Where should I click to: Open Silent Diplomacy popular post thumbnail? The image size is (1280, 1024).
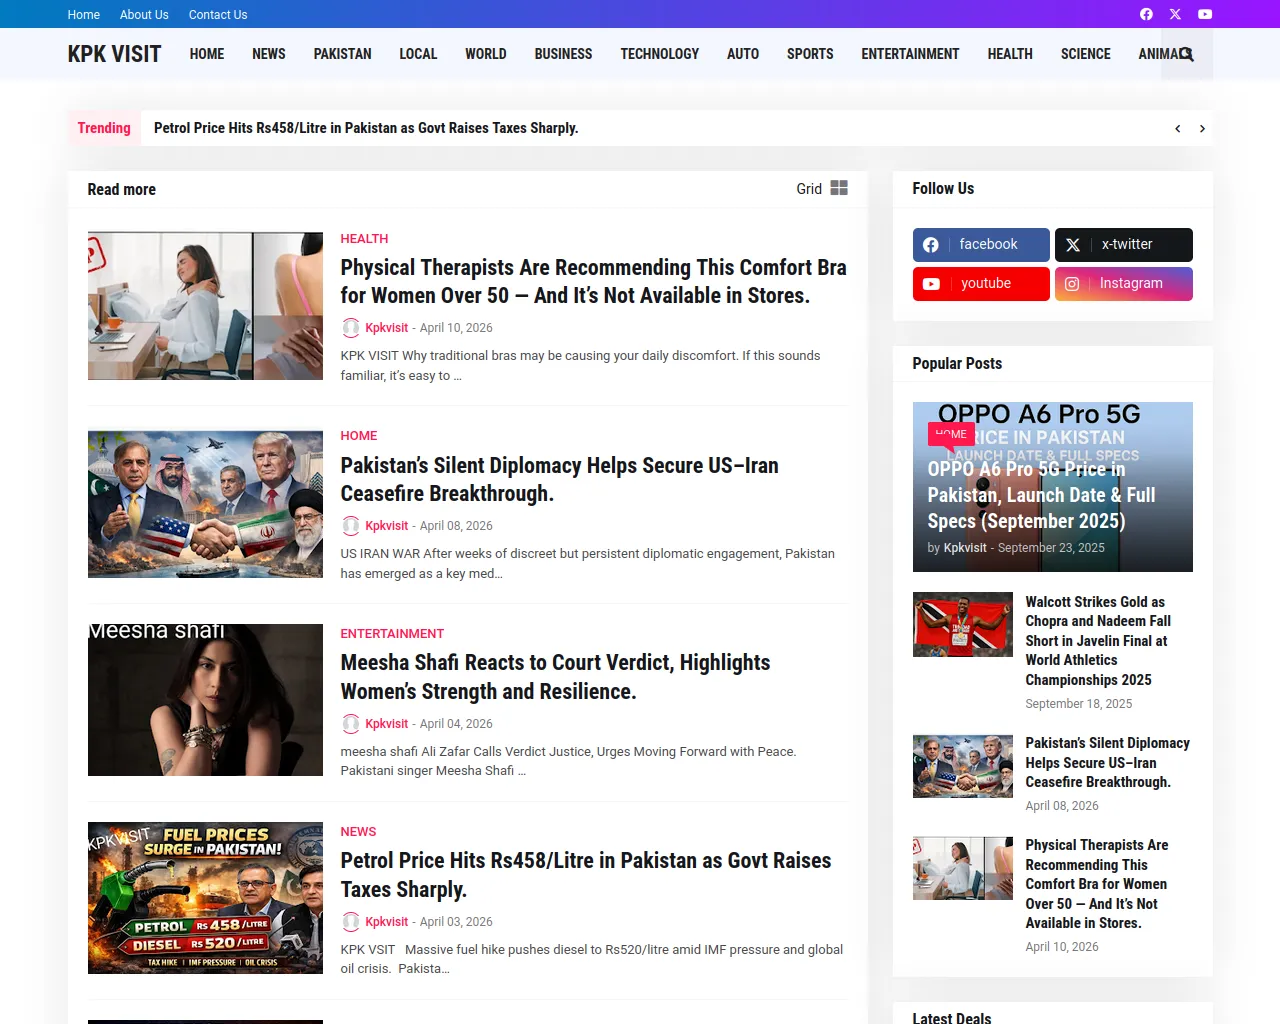point(963,766)
